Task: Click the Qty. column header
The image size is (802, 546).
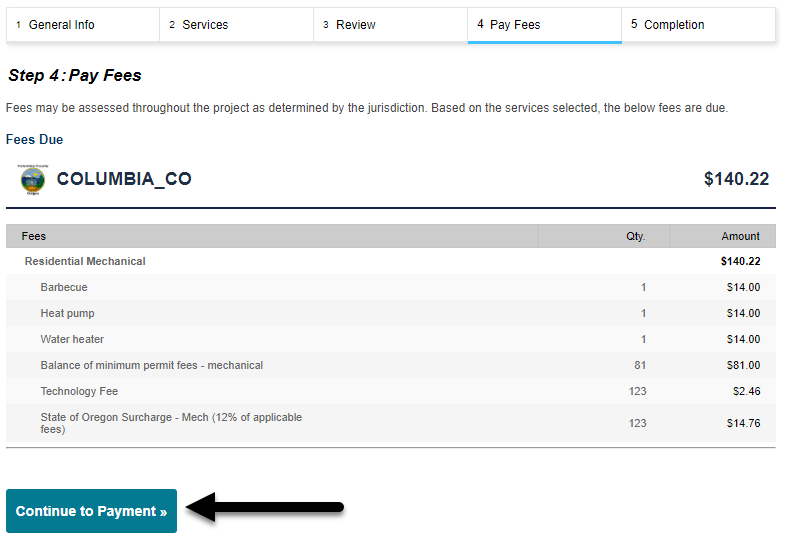Action: tap(635, 236)
